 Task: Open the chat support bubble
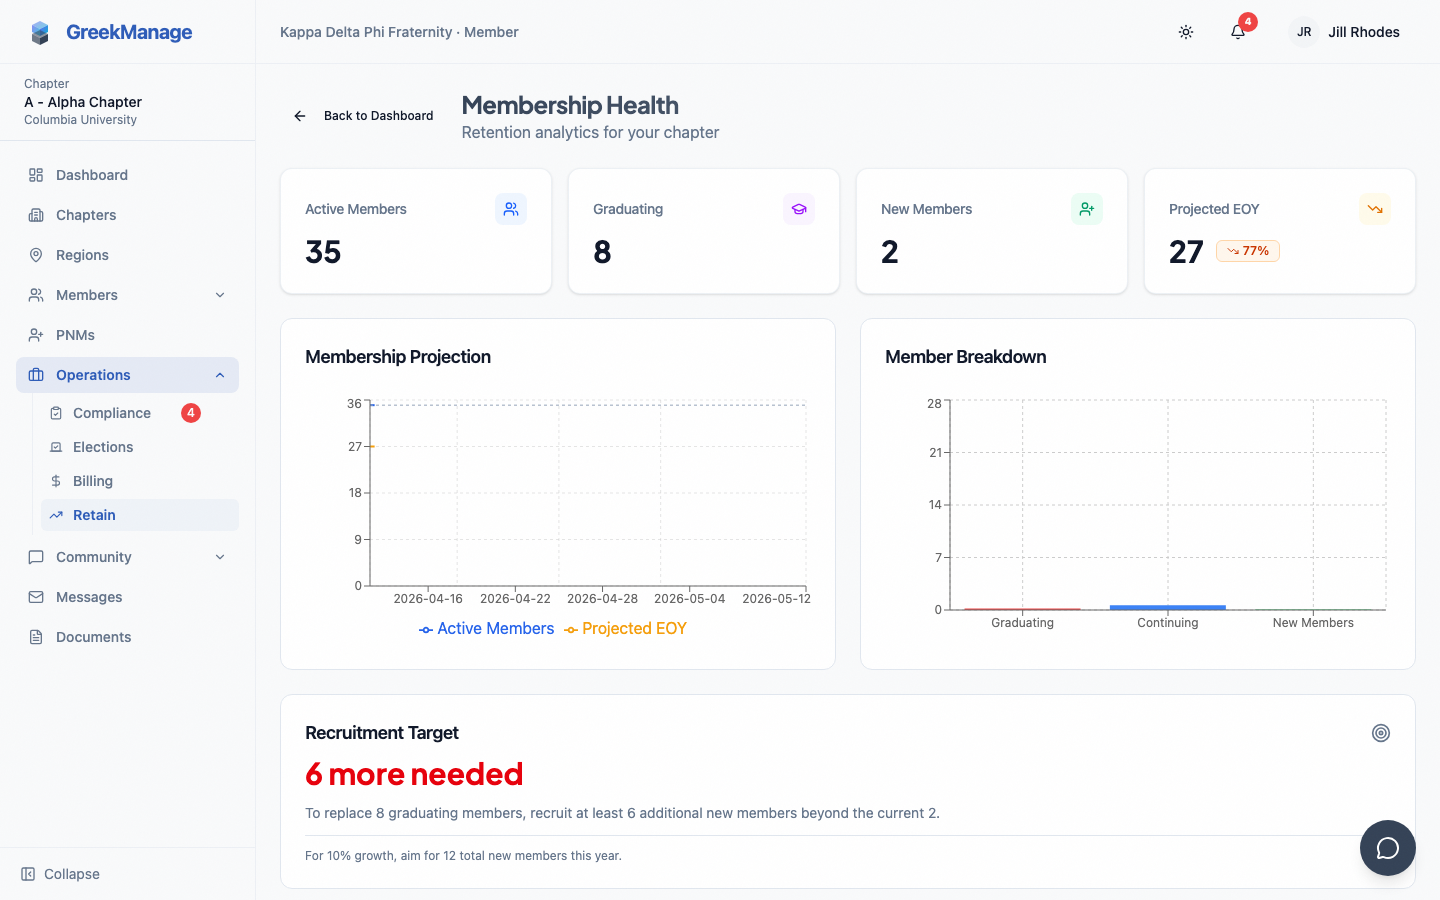(x=1388, y=848)
